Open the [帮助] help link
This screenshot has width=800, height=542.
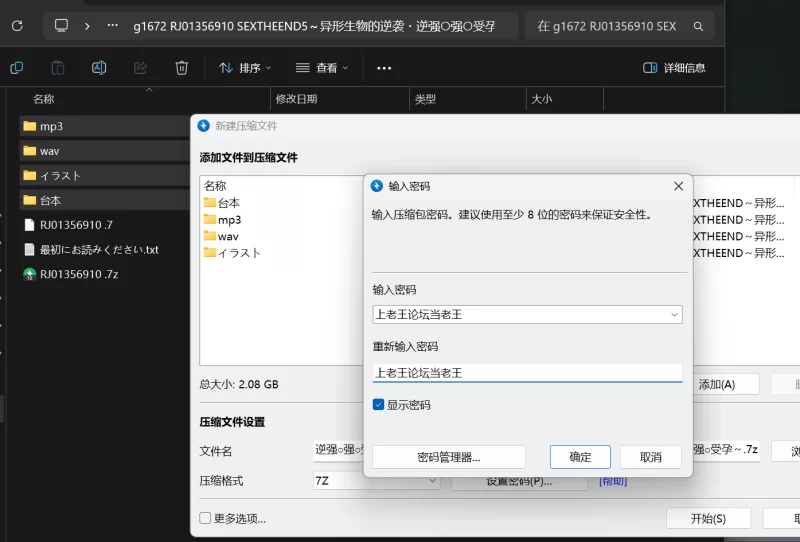click(x=613, y=481)
